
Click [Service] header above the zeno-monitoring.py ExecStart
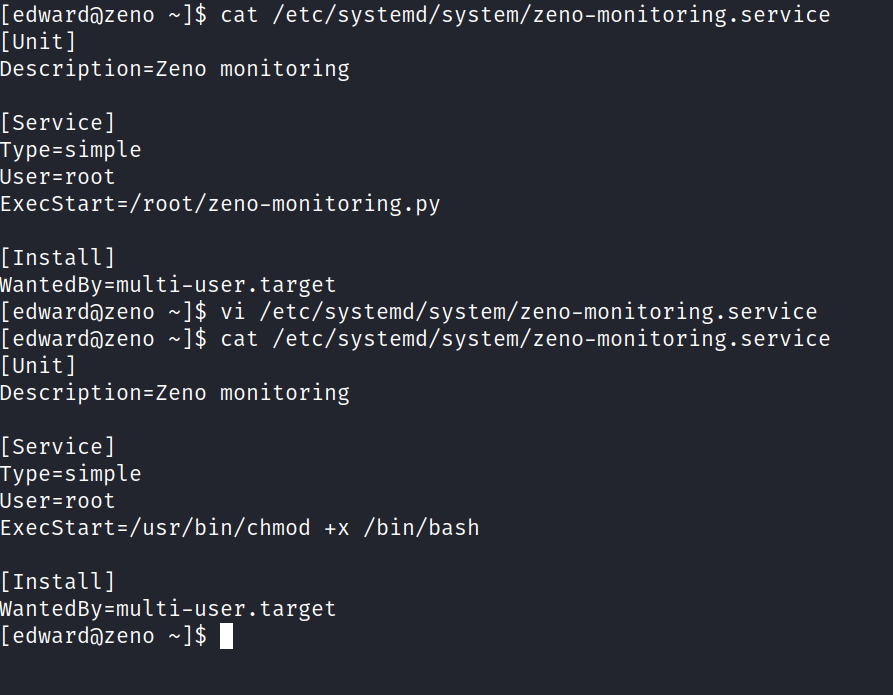(x=58, y=123)
